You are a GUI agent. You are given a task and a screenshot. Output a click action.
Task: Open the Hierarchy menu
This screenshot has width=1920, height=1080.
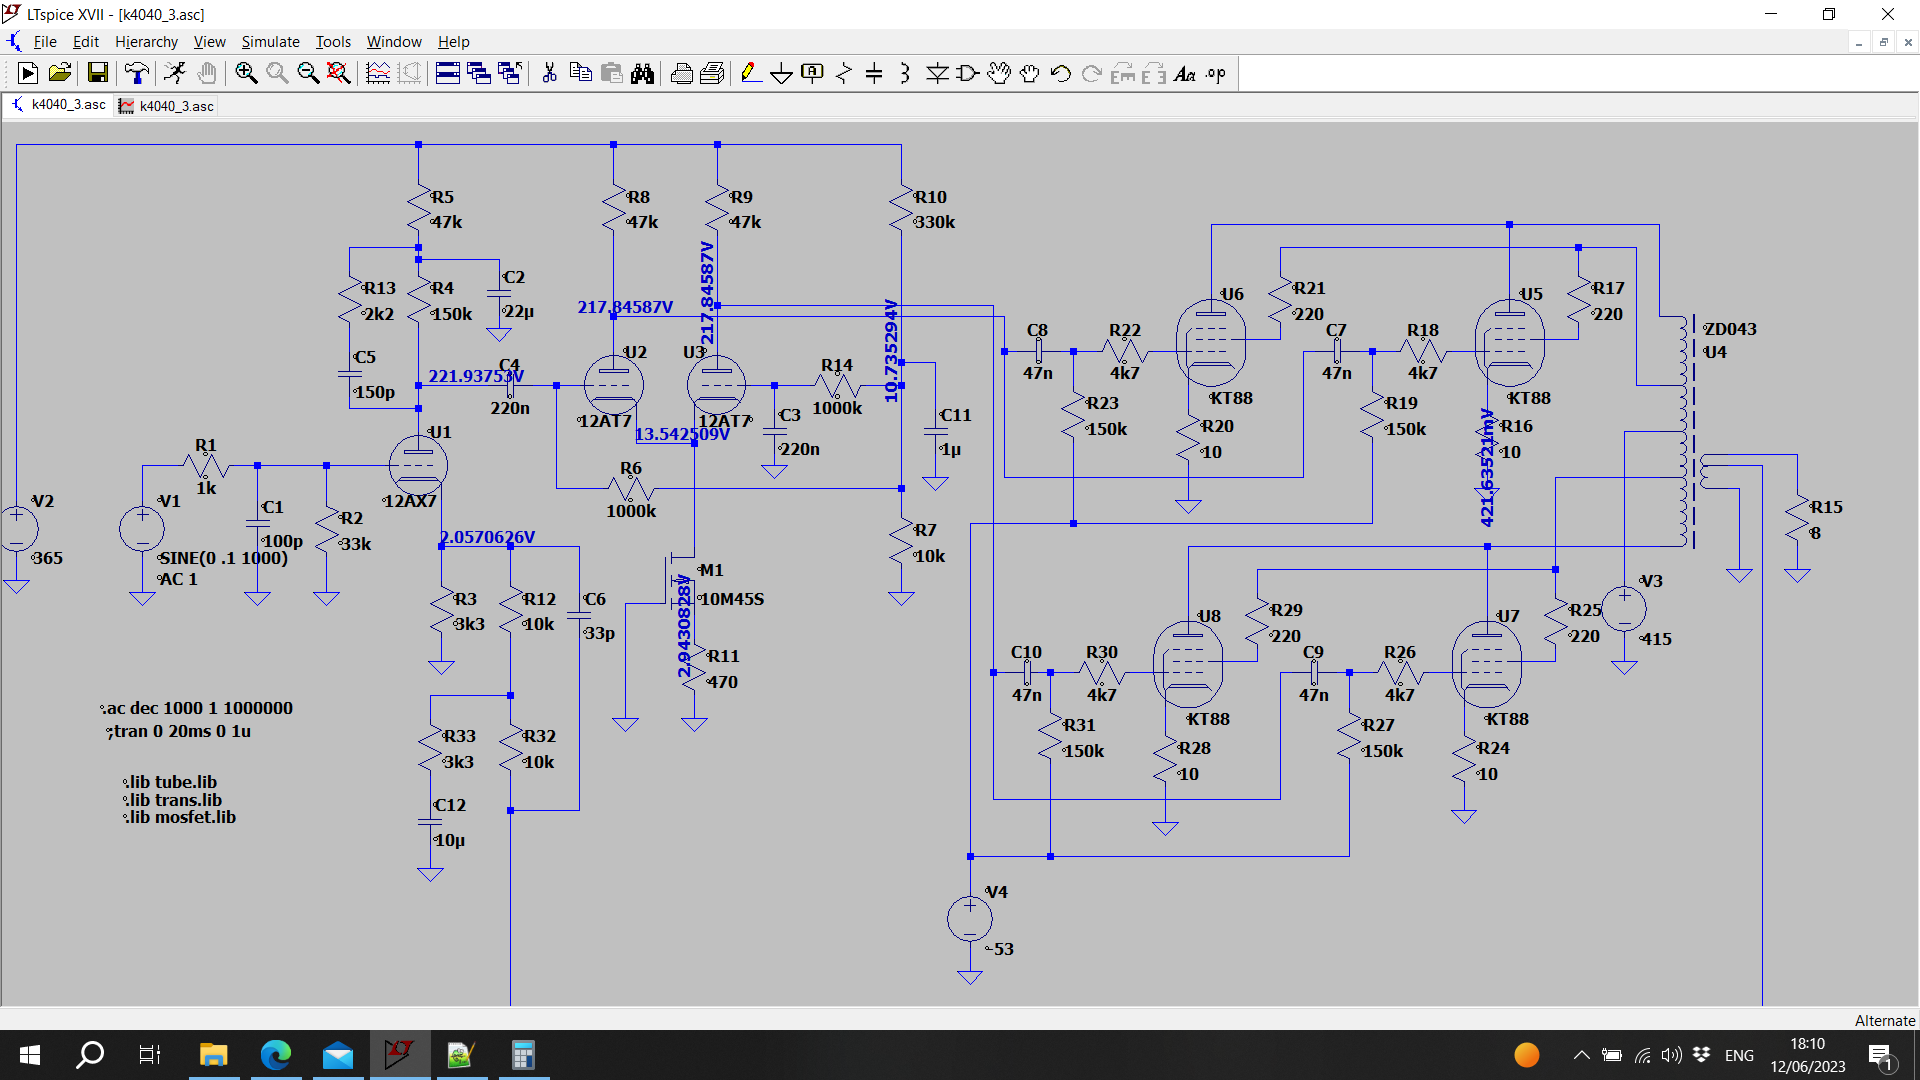click(x=146, y=42)
